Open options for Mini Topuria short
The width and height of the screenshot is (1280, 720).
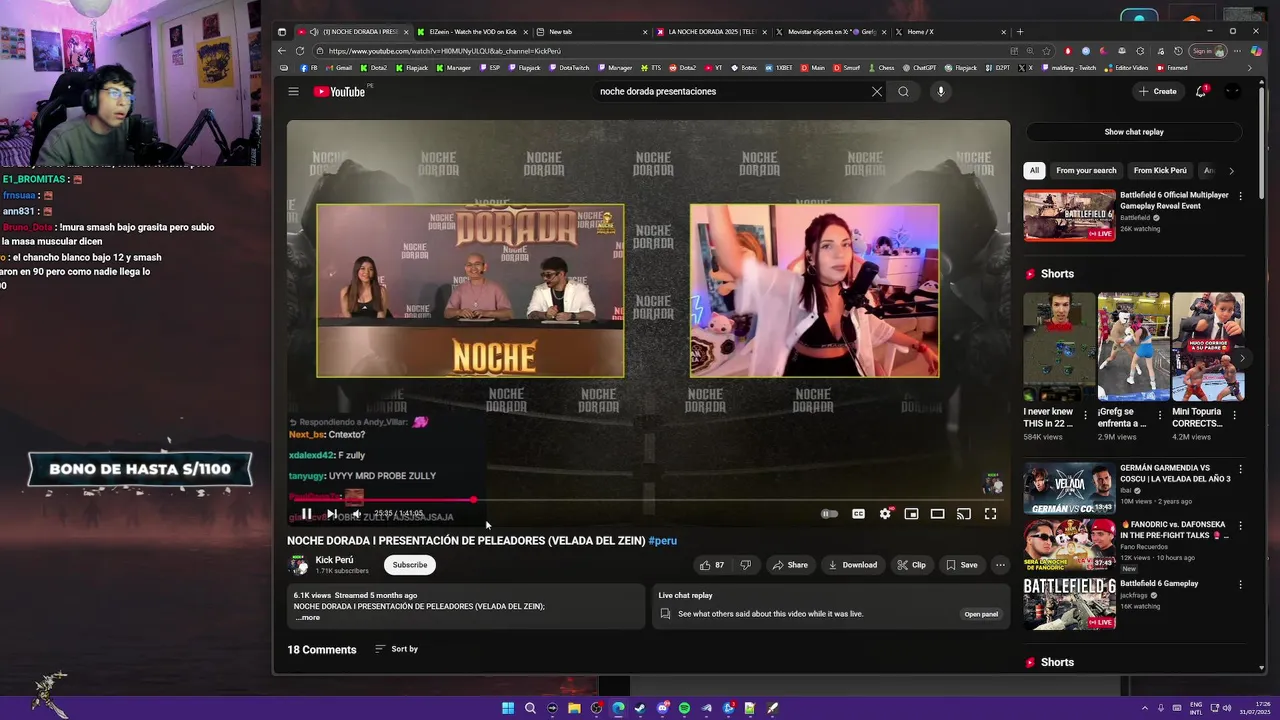pyautogui.click(x=1234, y=415)
